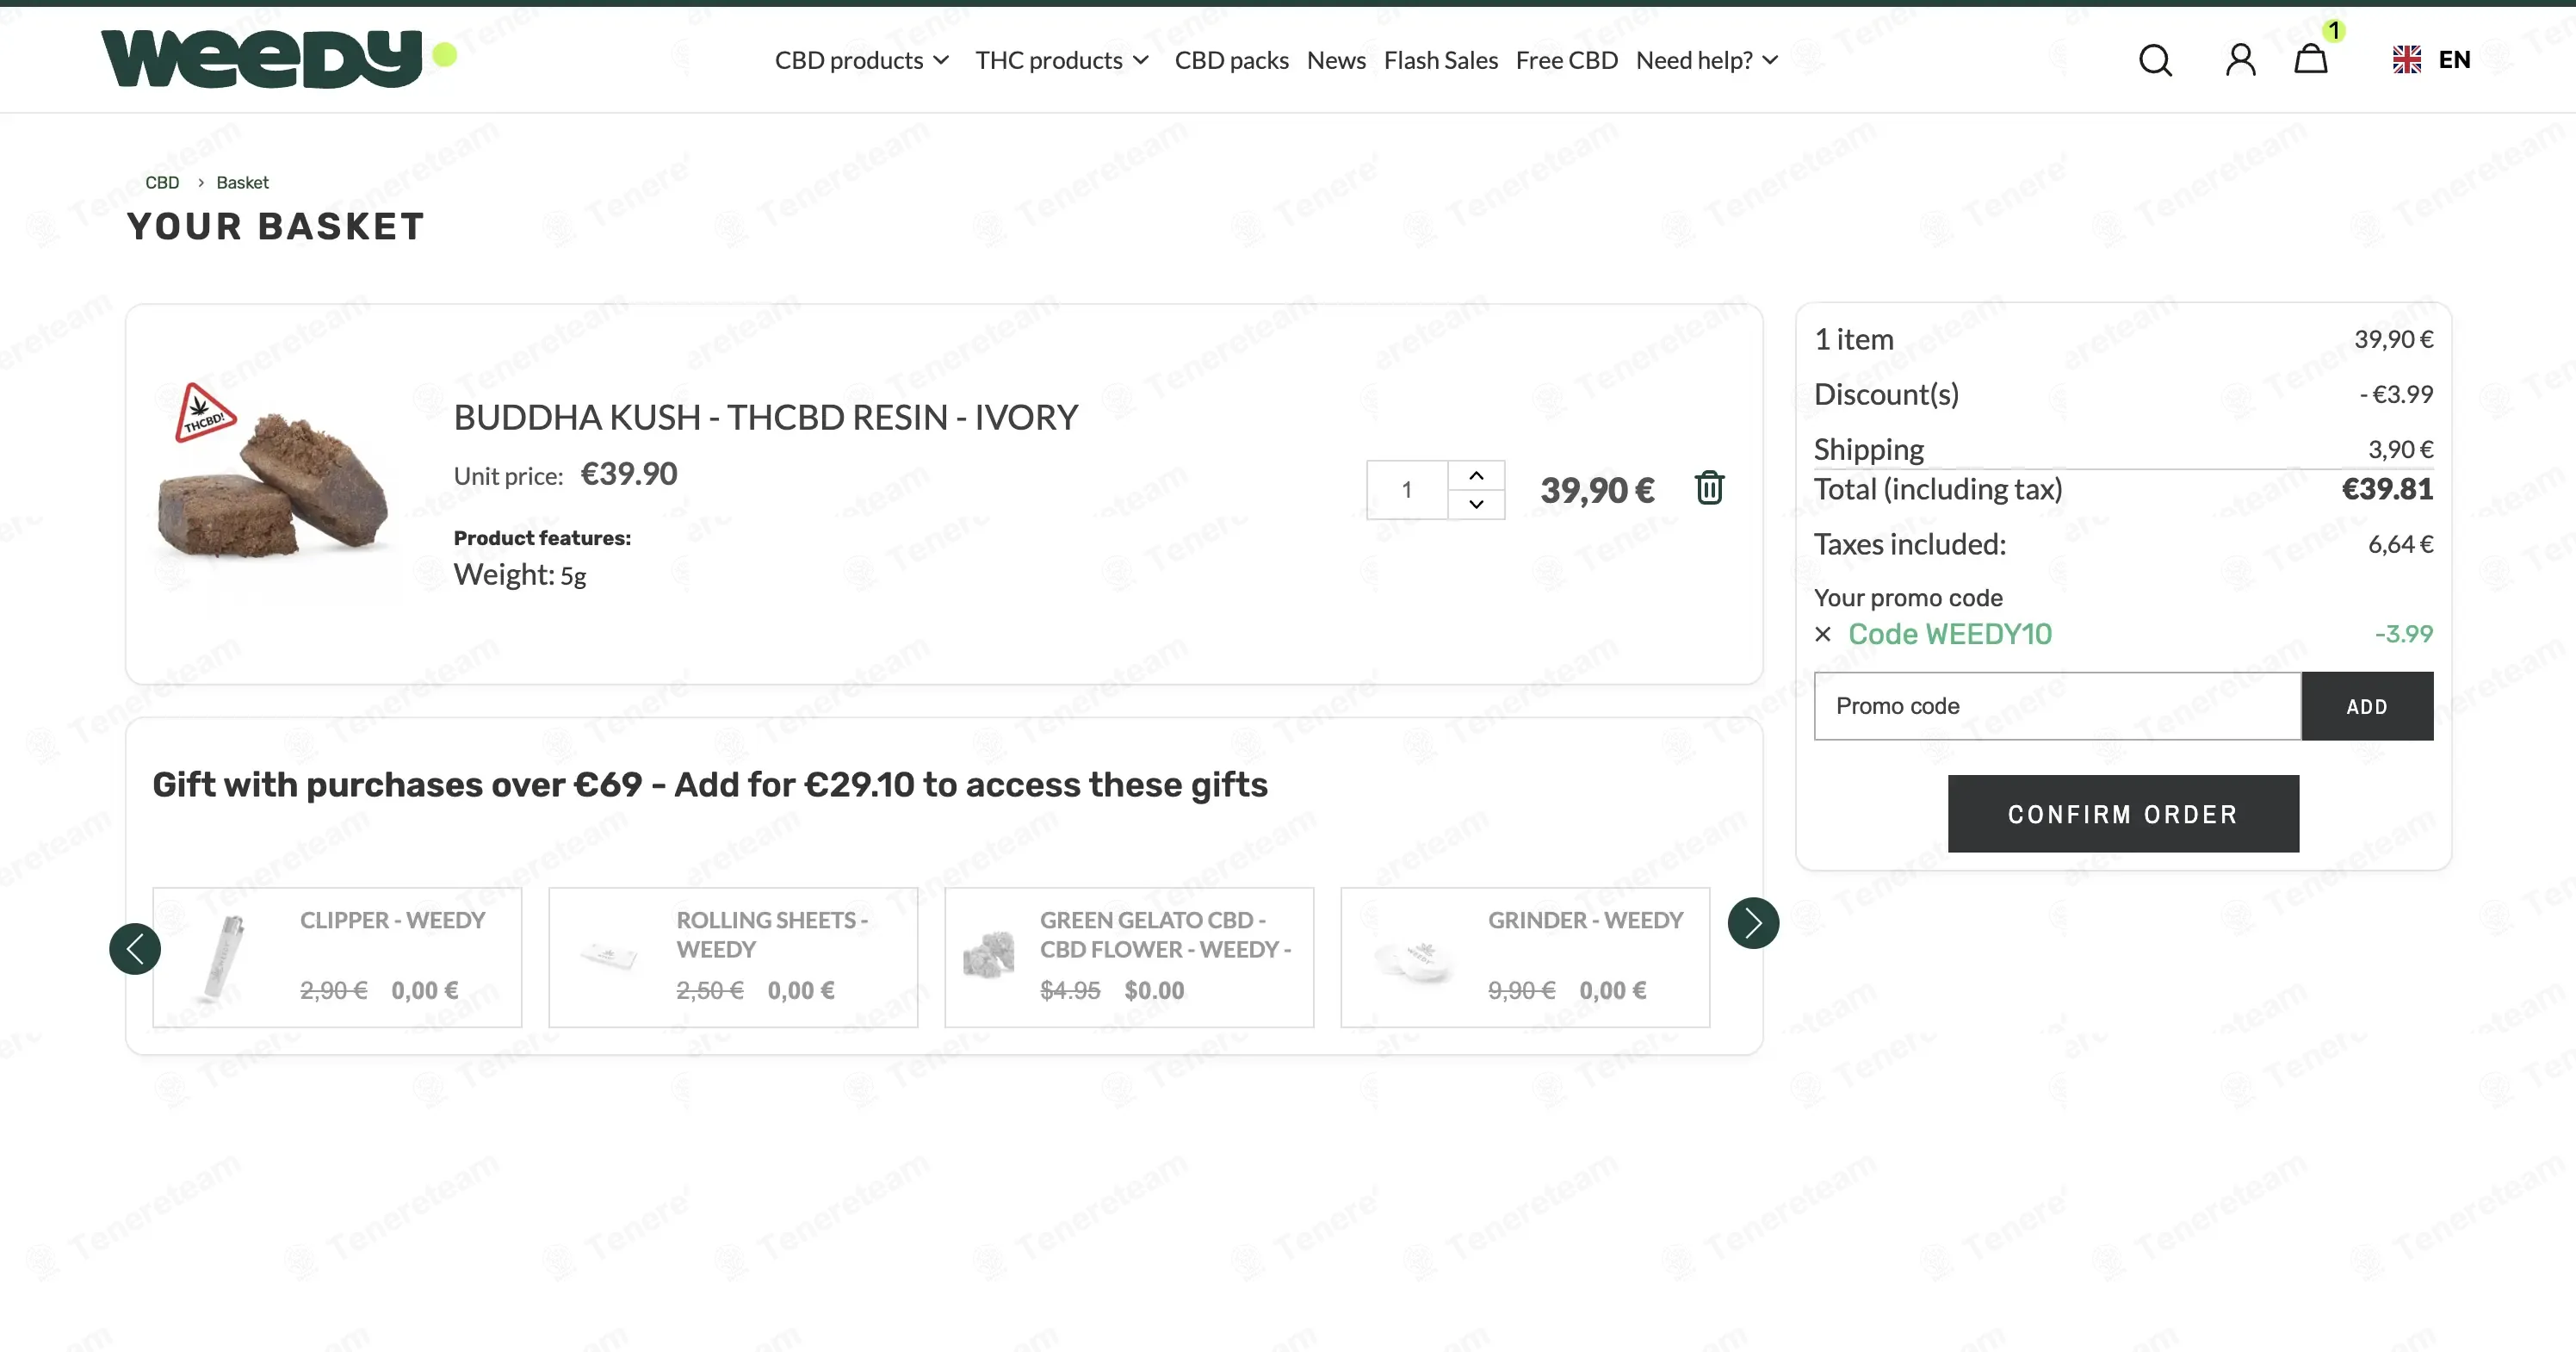Screen dimensions: 2576x1352
Task: Click the ADD promo code button
Action: (x=2367, y=706)
